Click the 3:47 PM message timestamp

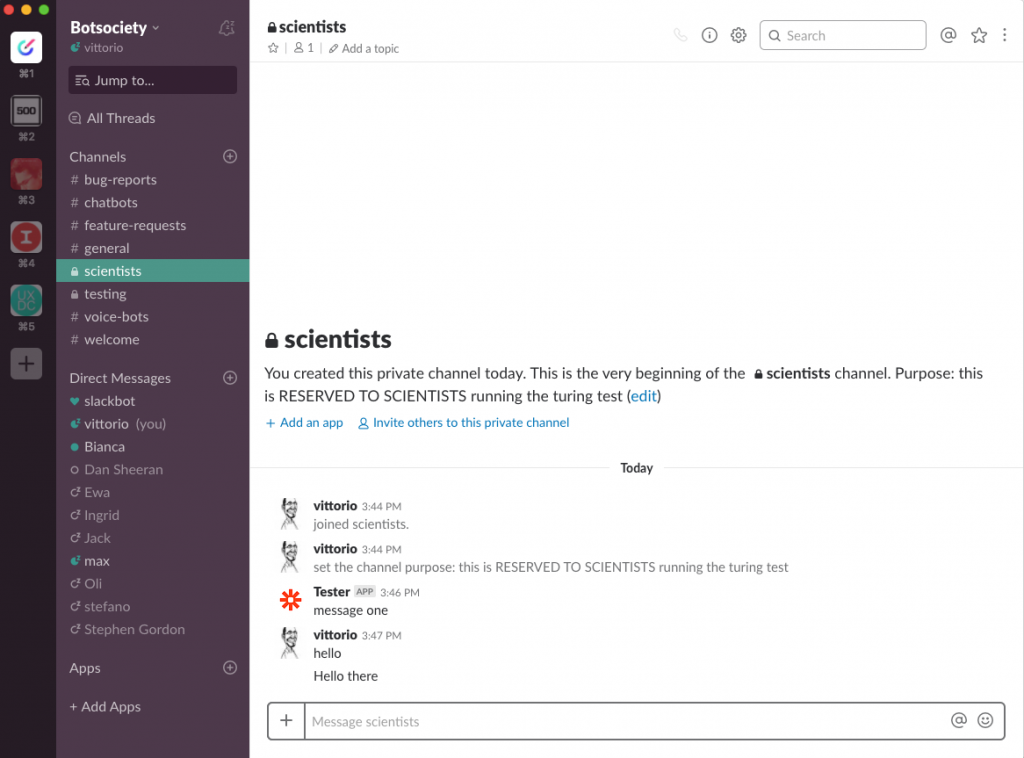point(381,635)
